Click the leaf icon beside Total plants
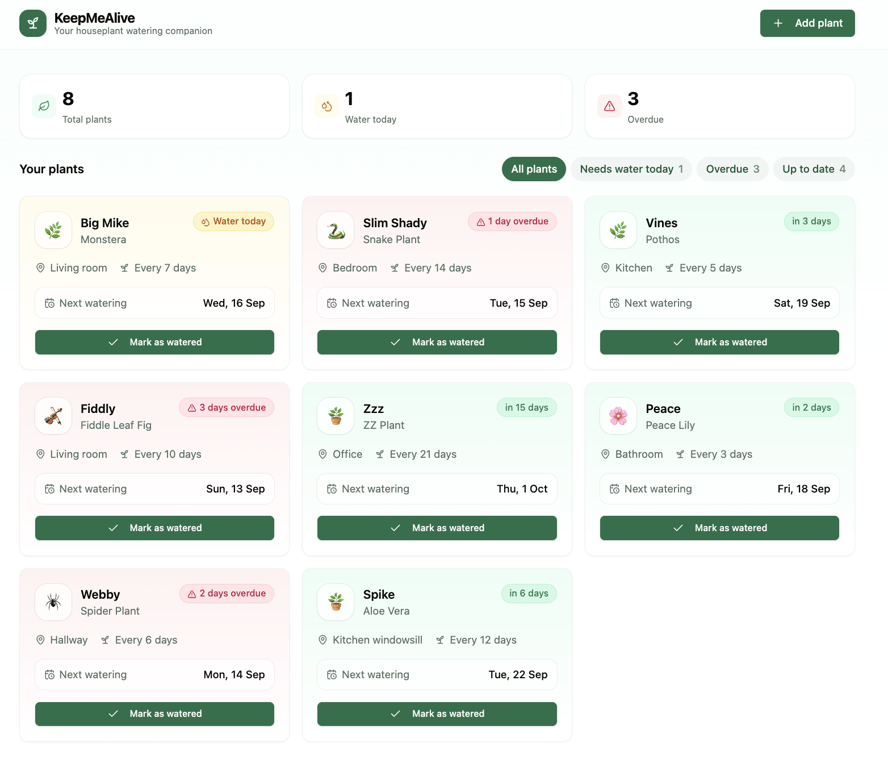 44,106
